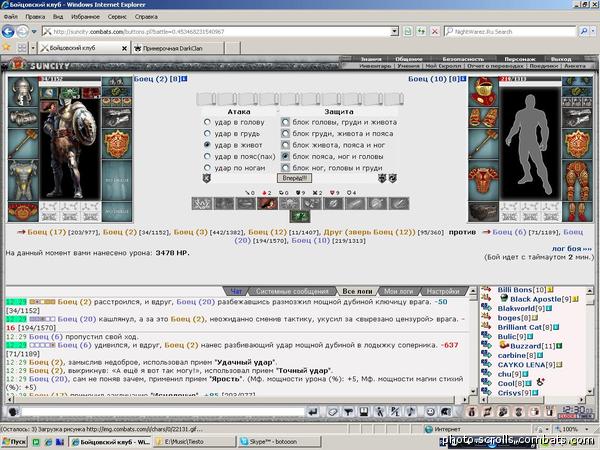The width and height of the screenshot is (600, 450).
Task: Open the address bar URL dropdown
Action: pyautogui.click(x=395, y=31)
